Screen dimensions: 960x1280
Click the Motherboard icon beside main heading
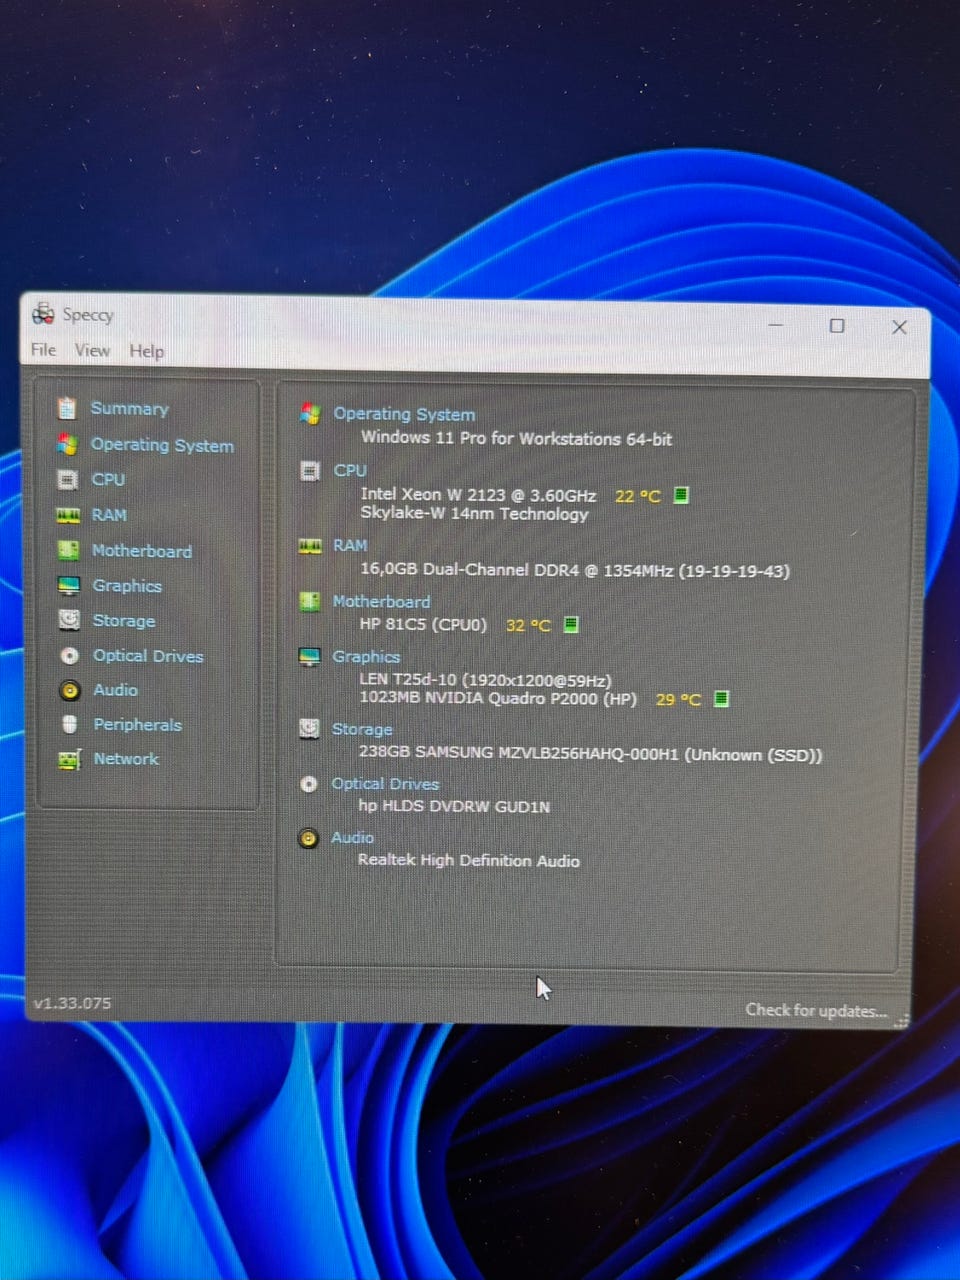click(x=310, y=601)
